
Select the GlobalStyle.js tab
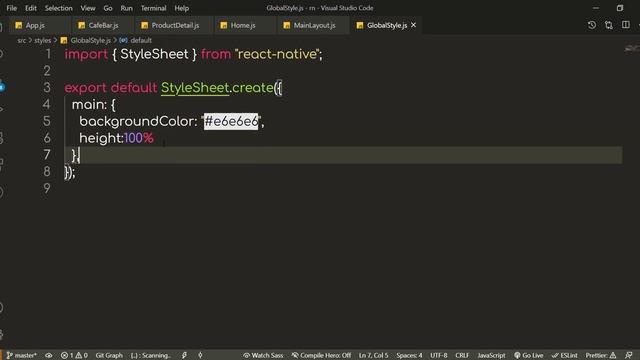click(x=387, y=25)
